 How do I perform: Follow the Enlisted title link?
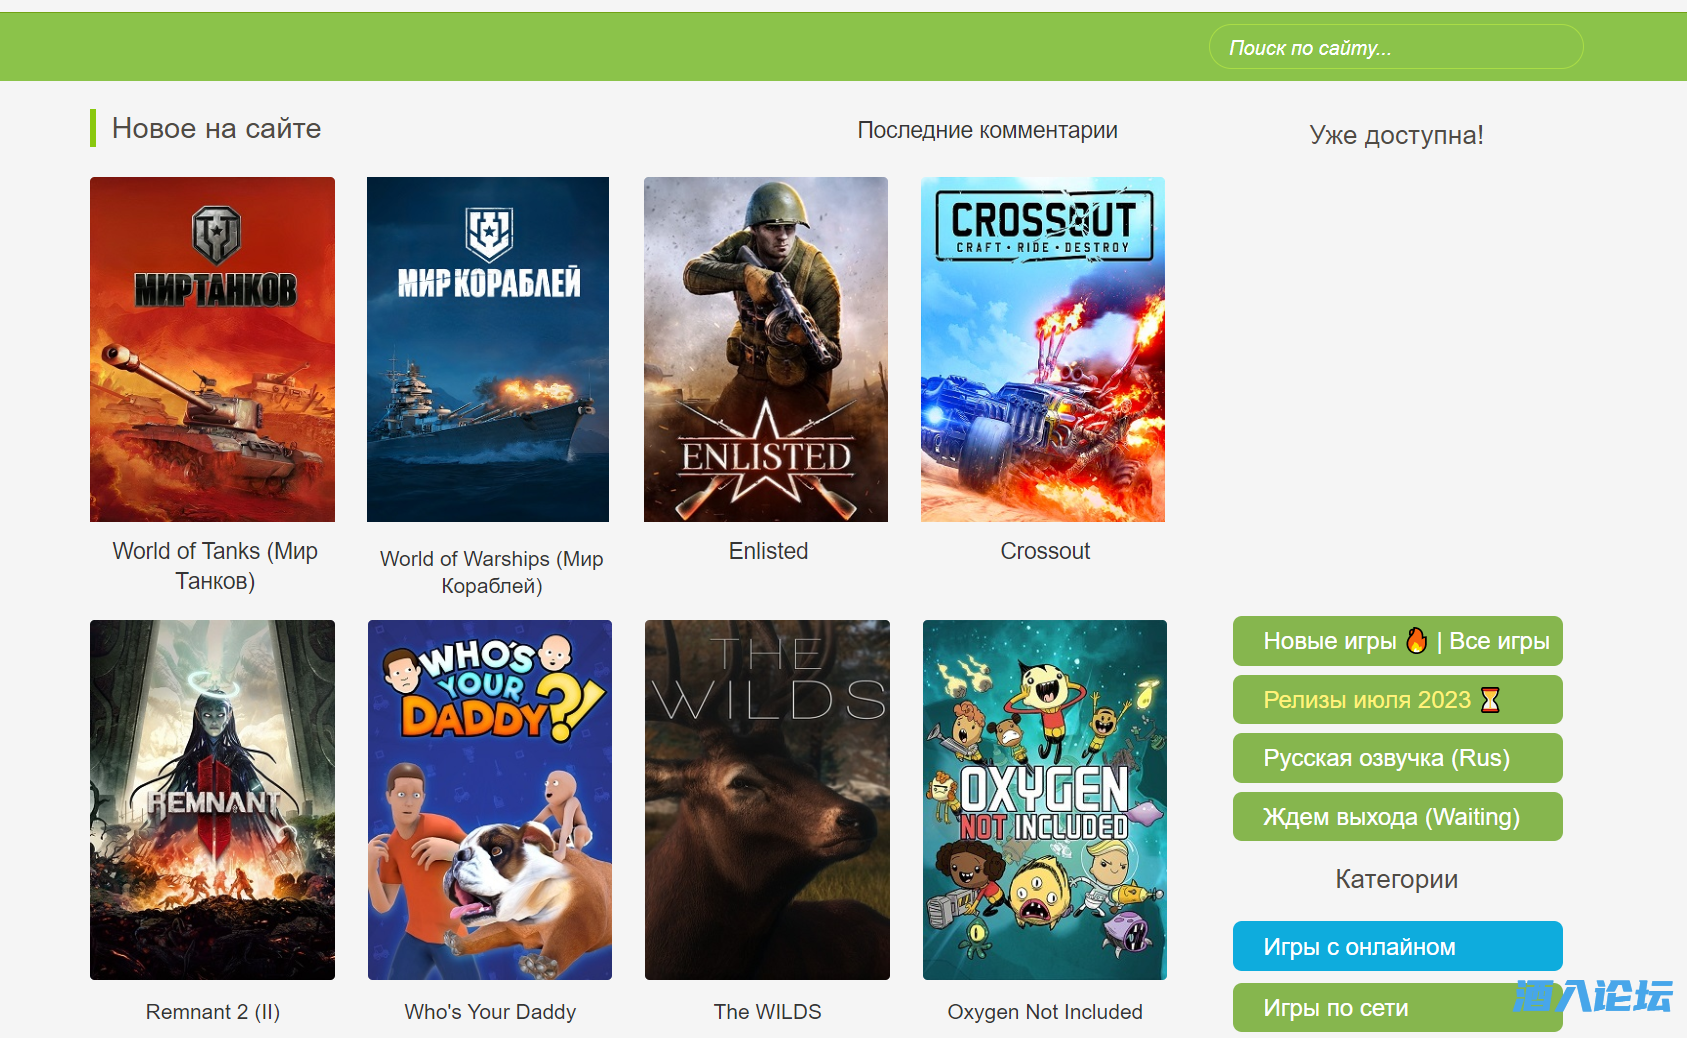tap(768, 551)
